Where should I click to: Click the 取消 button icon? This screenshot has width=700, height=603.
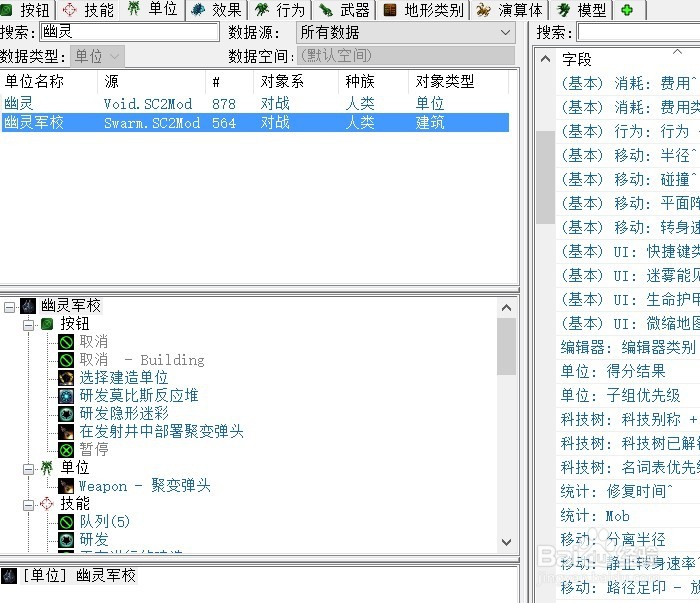coord(66,342)
